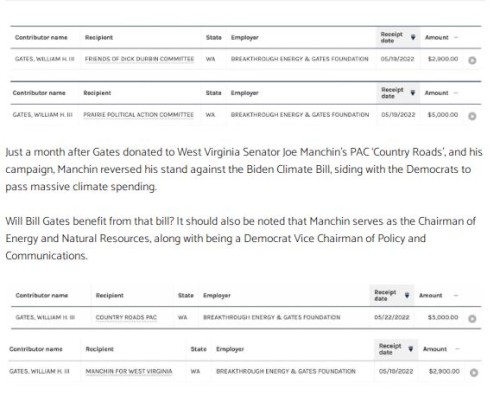Open the Prairie Political Action Committee link
Screen dimensions: 500x396
(138, 115)
